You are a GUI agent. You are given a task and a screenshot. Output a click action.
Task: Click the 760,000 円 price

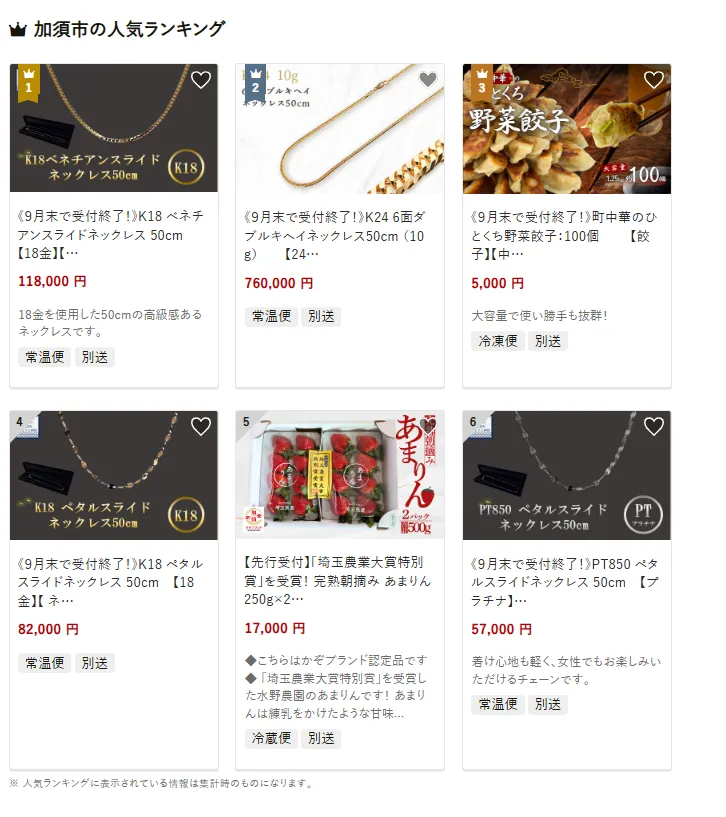279,283
